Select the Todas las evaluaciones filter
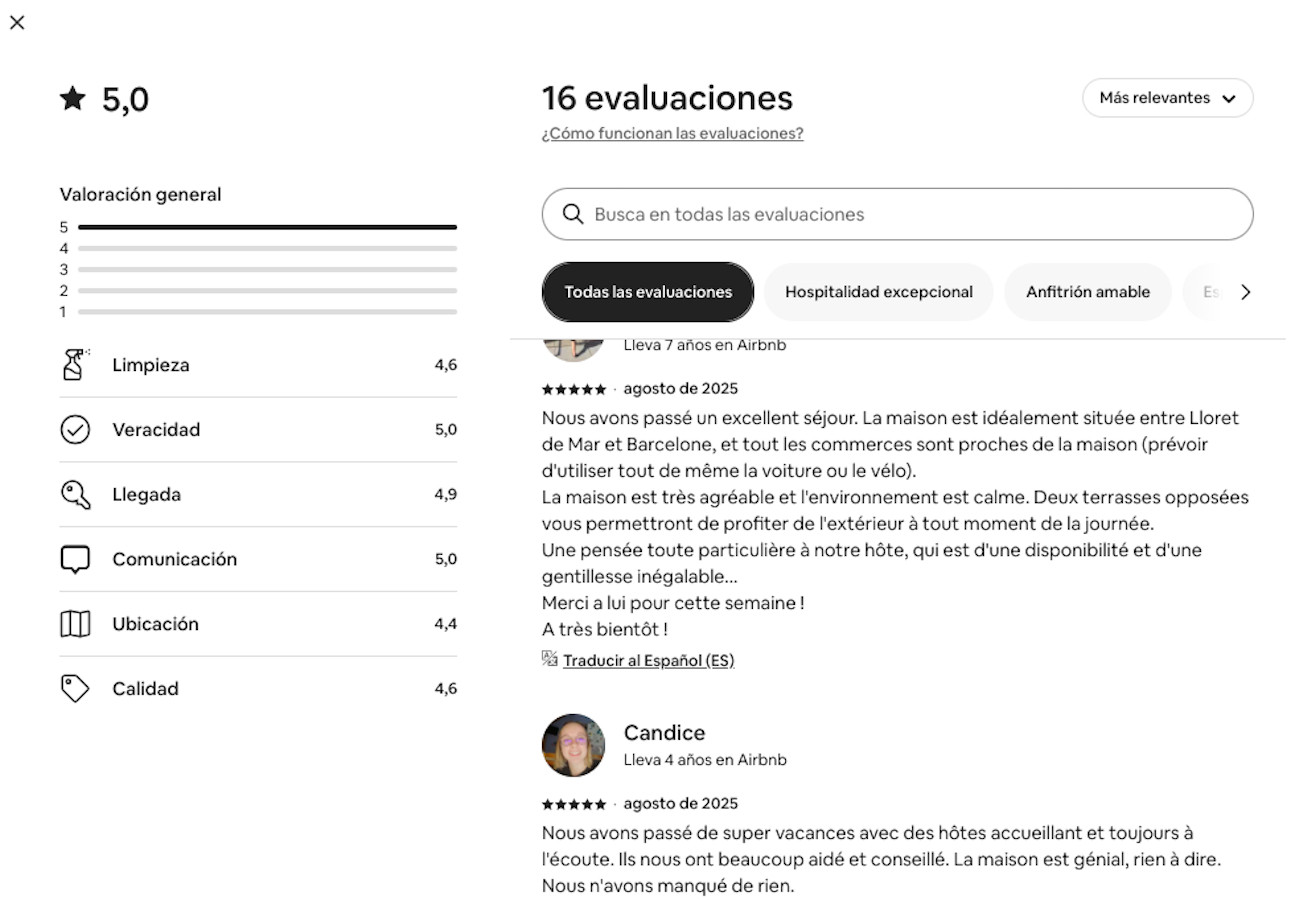Image resolution: width=1291 pixels, height=900 pixels. [648, 292]
